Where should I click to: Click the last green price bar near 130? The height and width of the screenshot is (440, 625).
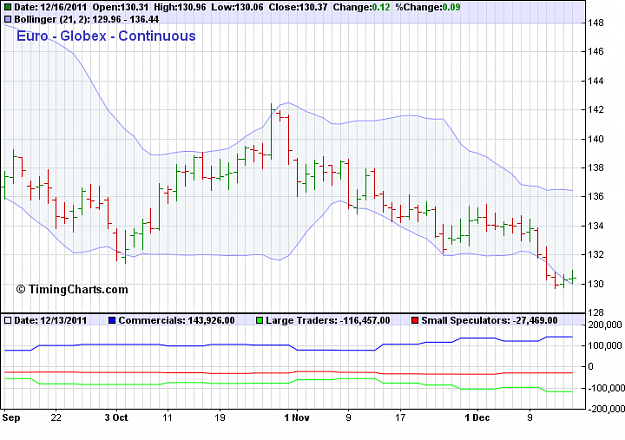click(x=572, y=276)
